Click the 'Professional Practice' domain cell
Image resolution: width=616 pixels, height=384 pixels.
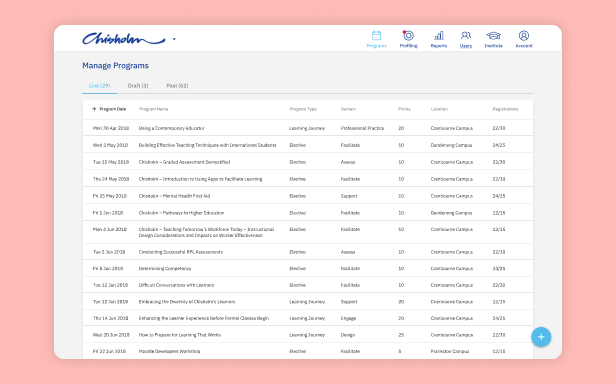pos(362,128)
